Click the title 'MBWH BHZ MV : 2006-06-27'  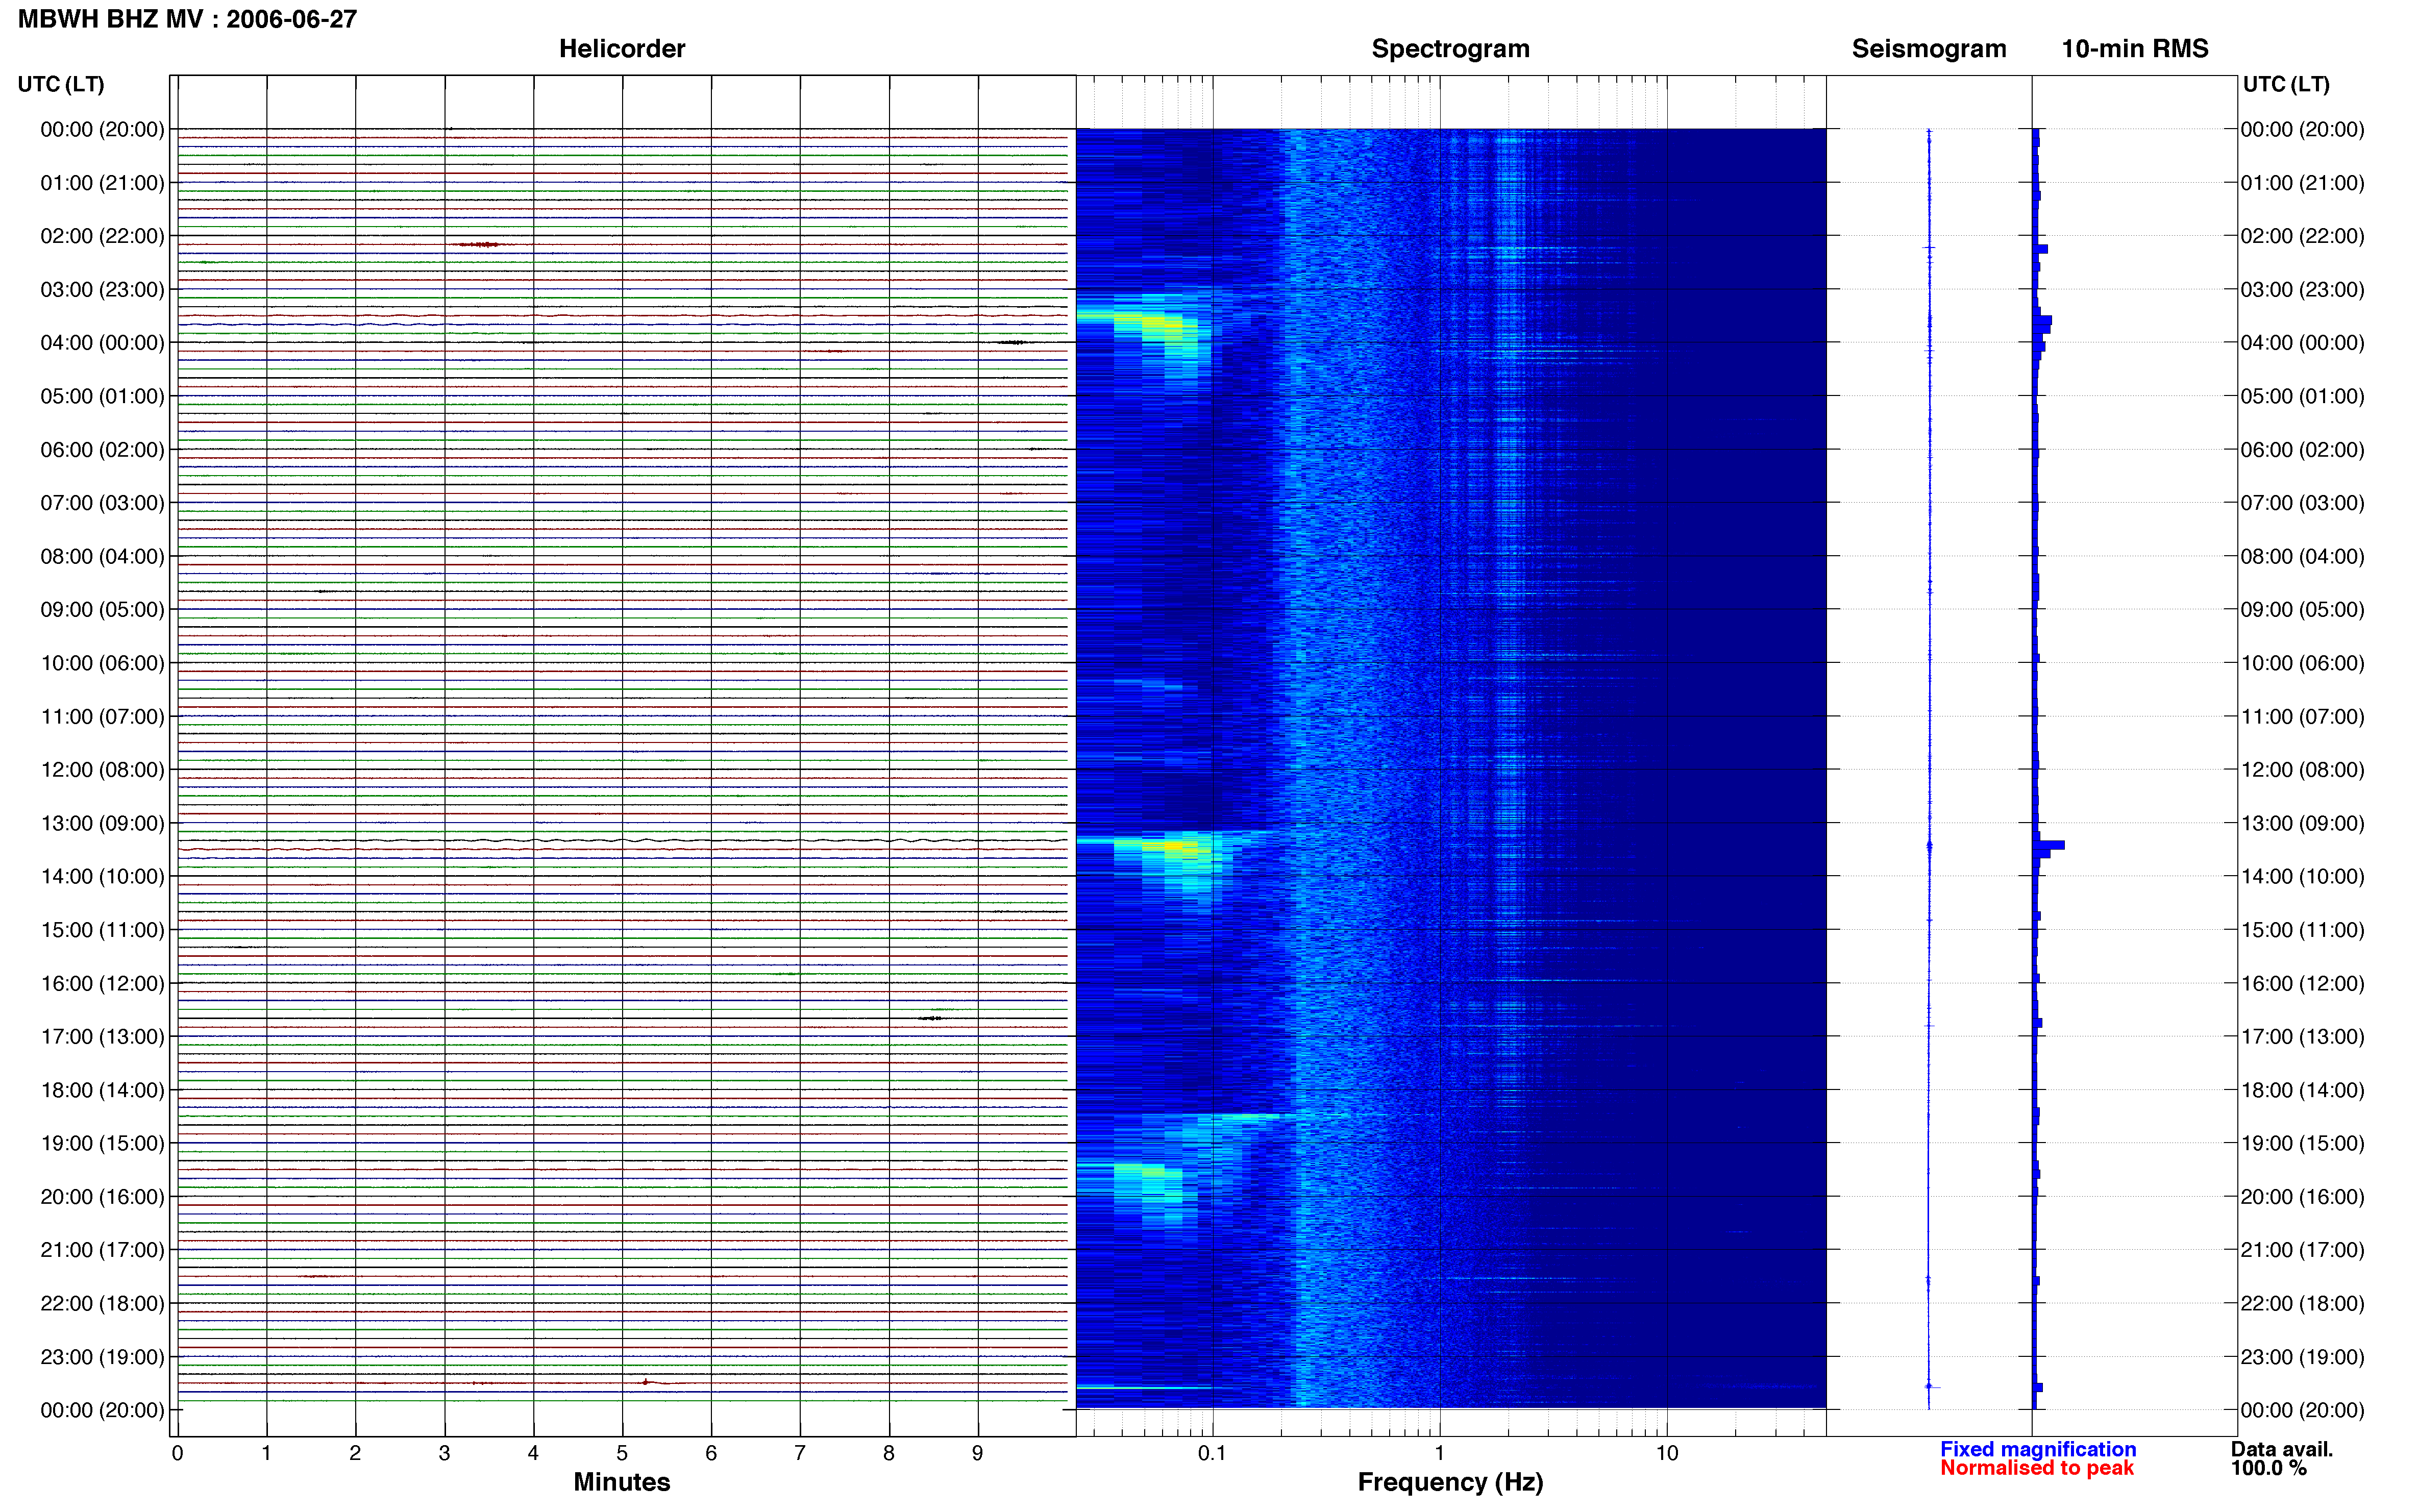[x=187, y=19]
